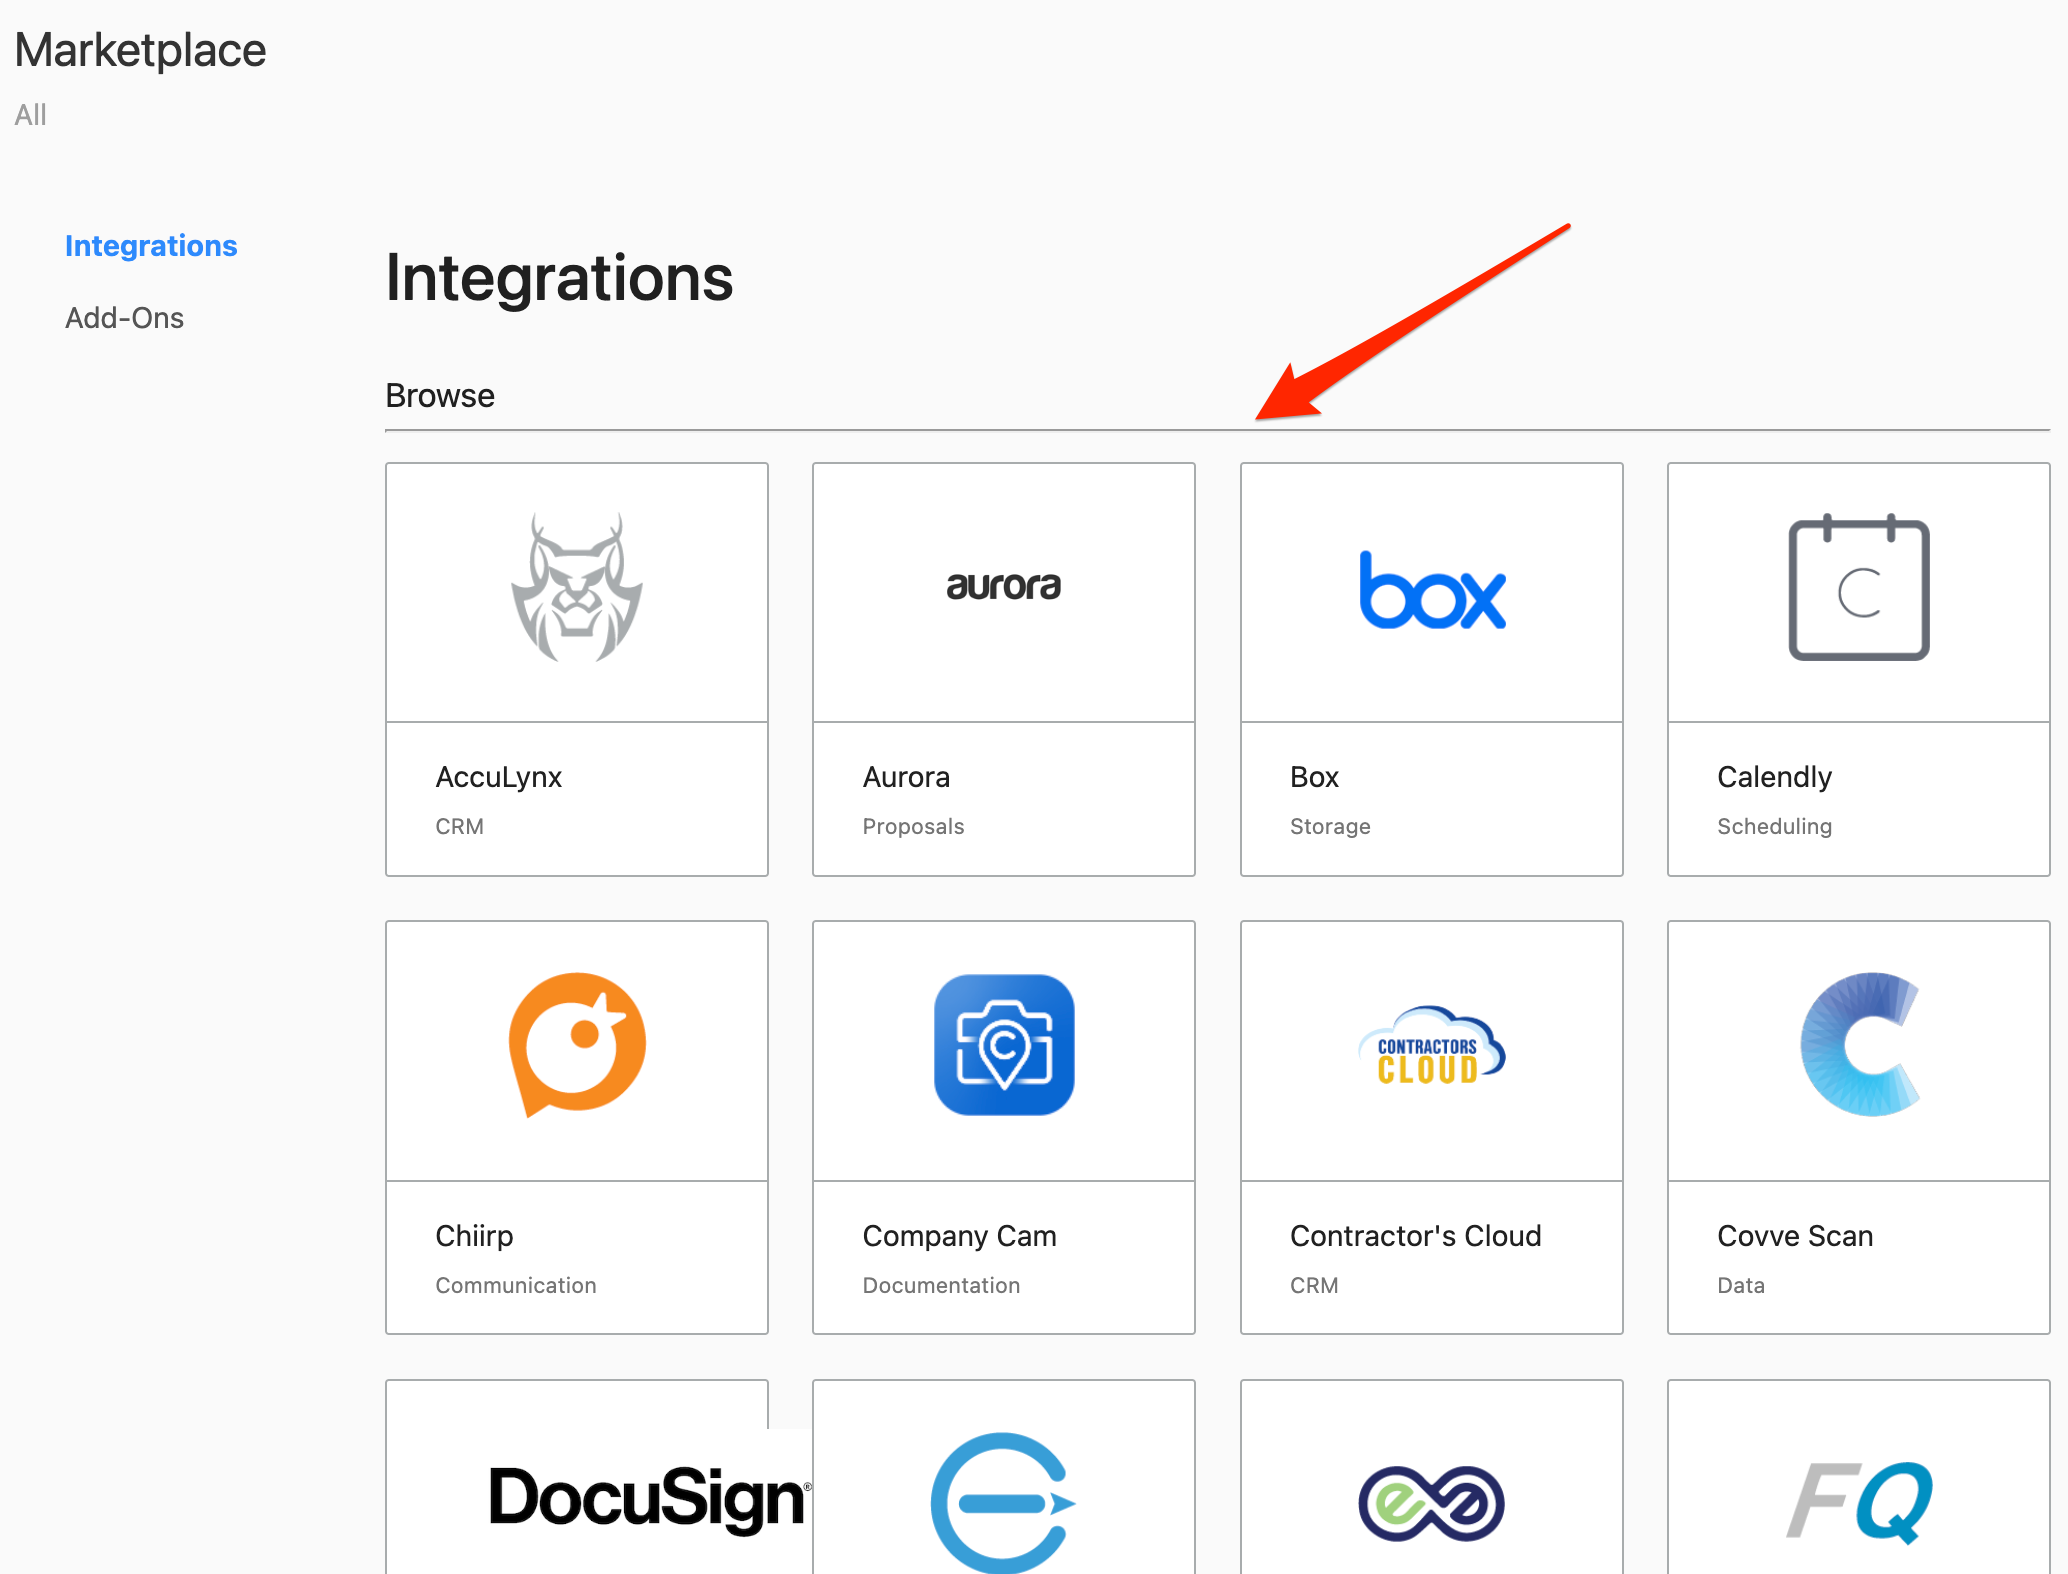
Task: Select the FQ logo
Action: [1859, 1502]
